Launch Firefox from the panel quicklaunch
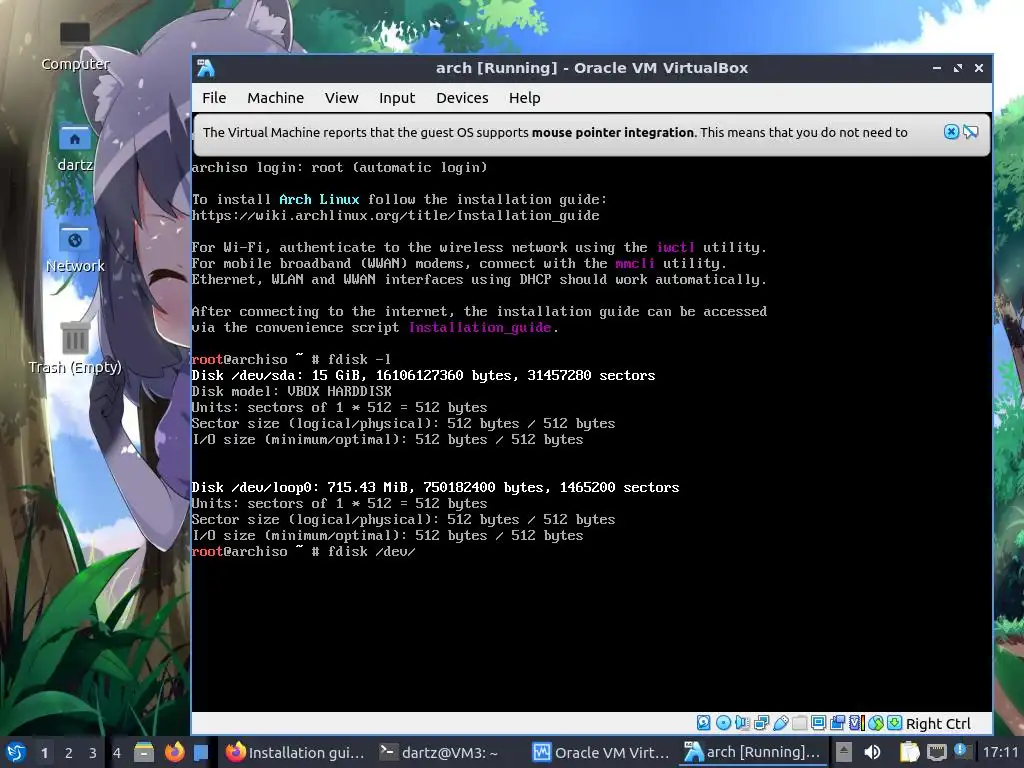The image size is (1024, 768). coord(174,752)
